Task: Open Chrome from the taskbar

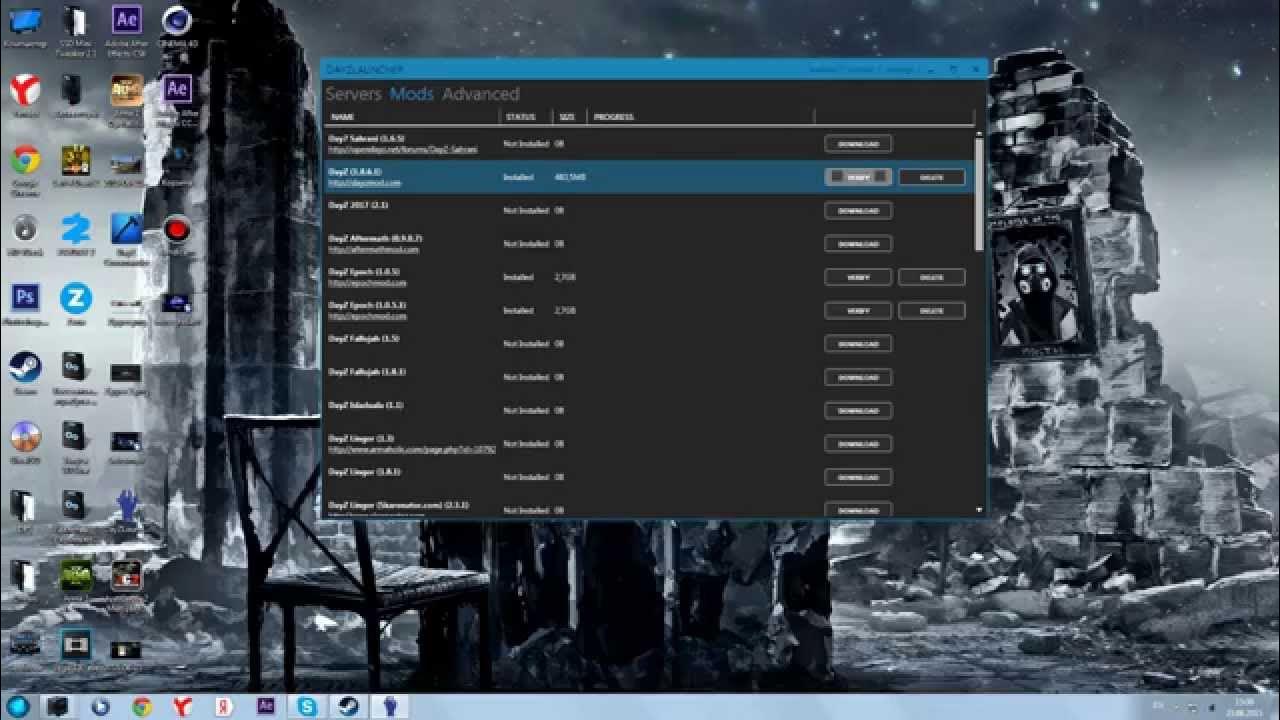Action: coord(142,706)
